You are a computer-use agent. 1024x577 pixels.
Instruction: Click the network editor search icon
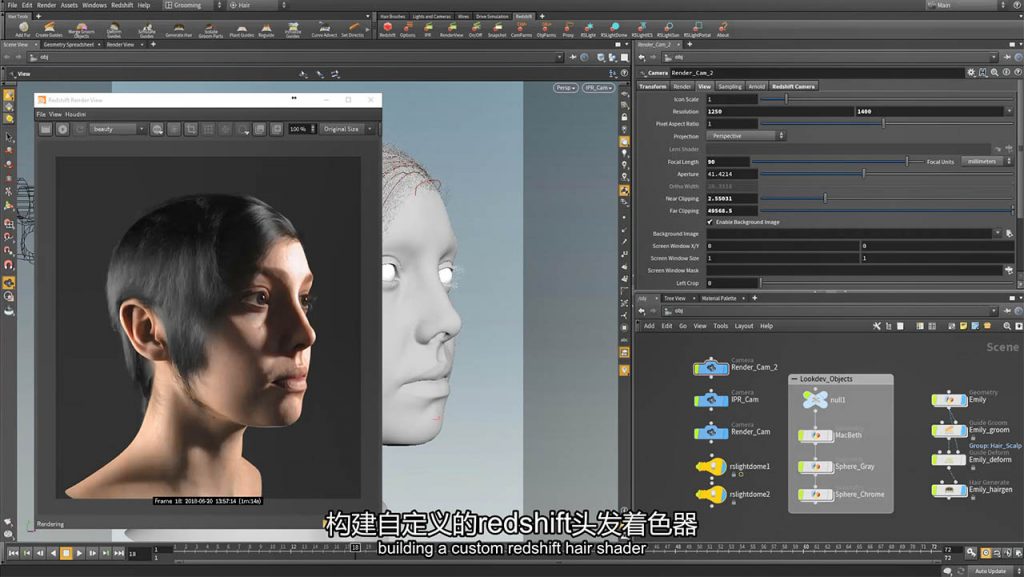(1006, 326)
